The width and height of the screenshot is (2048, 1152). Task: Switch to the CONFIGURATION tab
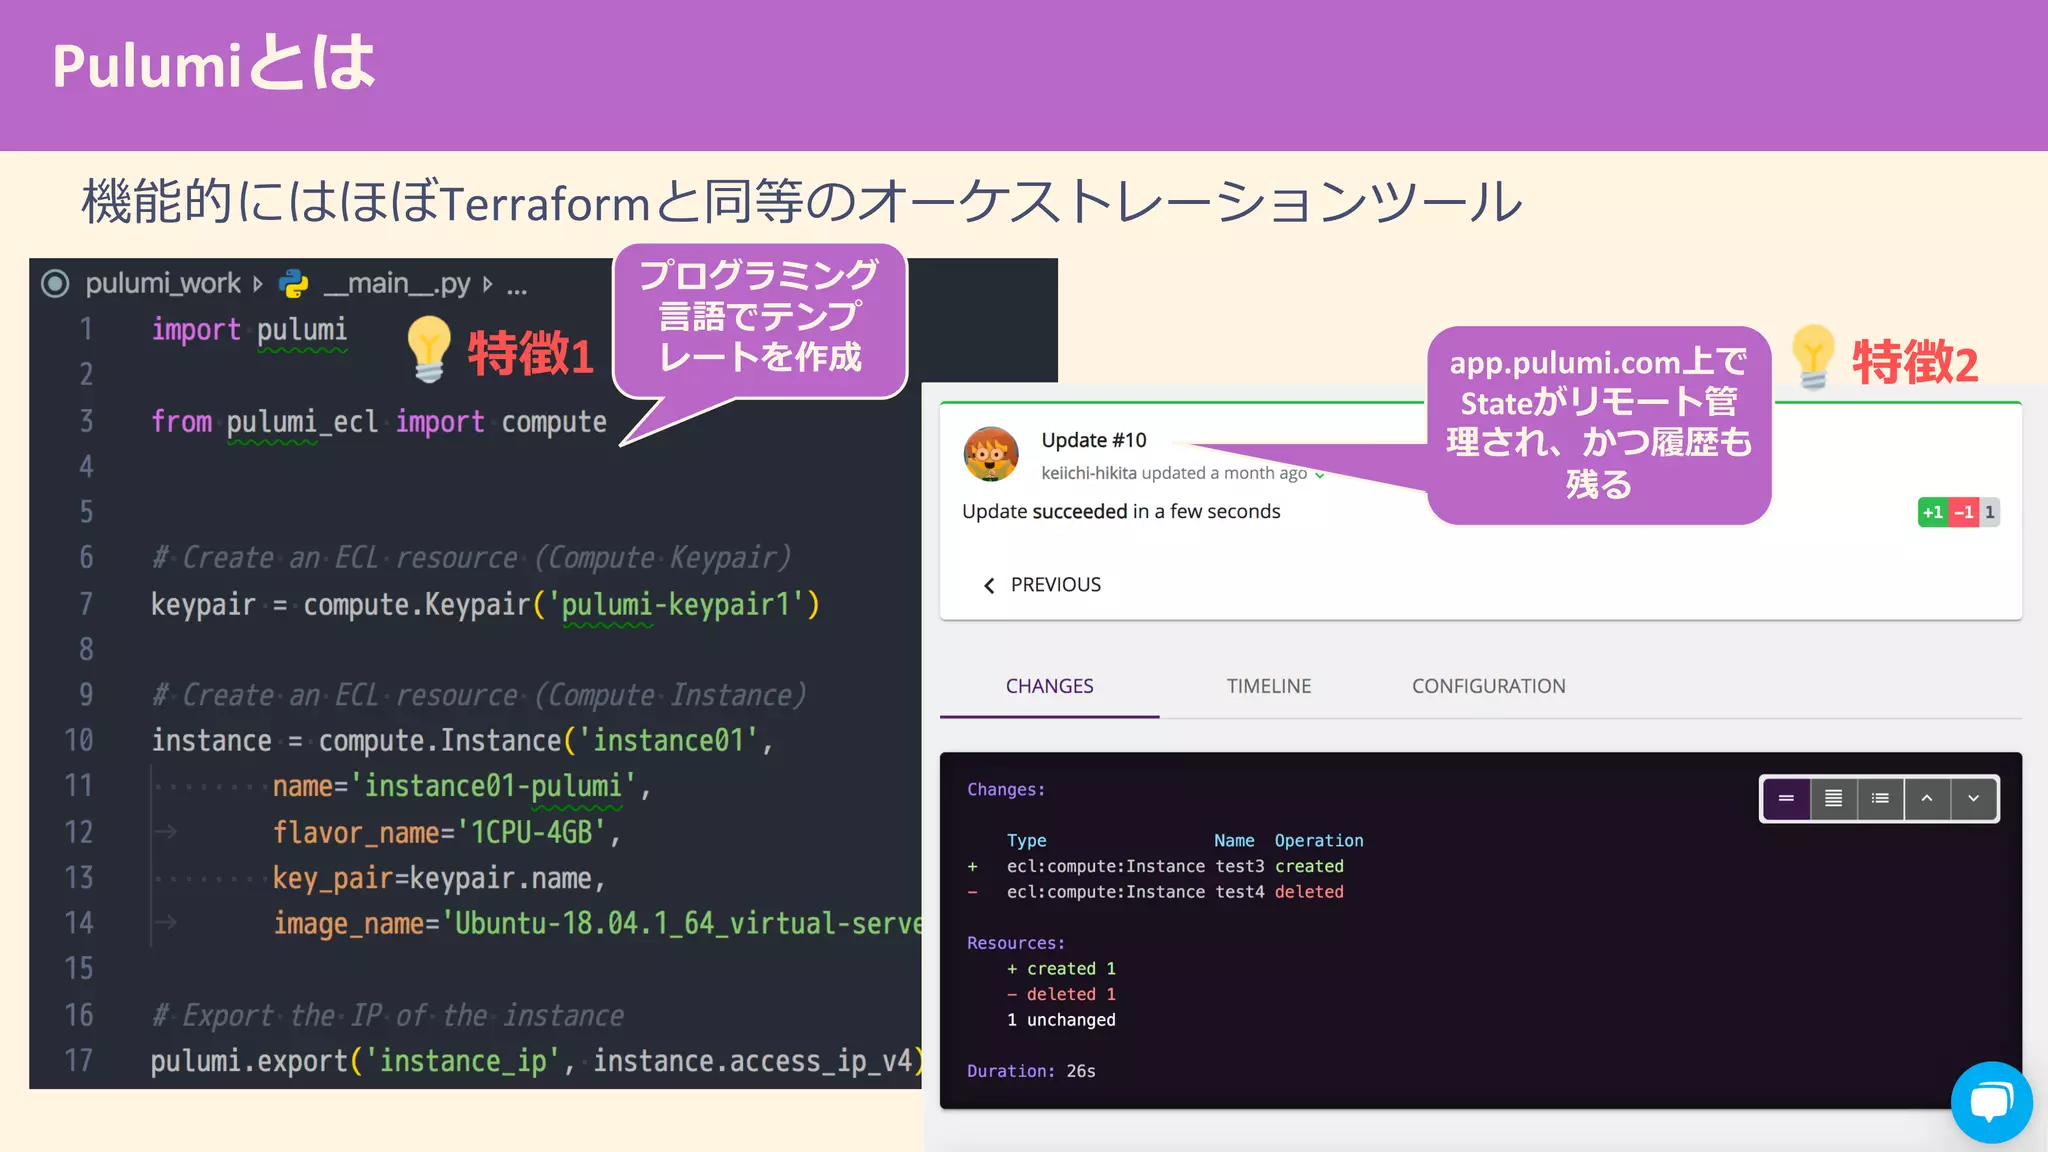click(1489, 687)
